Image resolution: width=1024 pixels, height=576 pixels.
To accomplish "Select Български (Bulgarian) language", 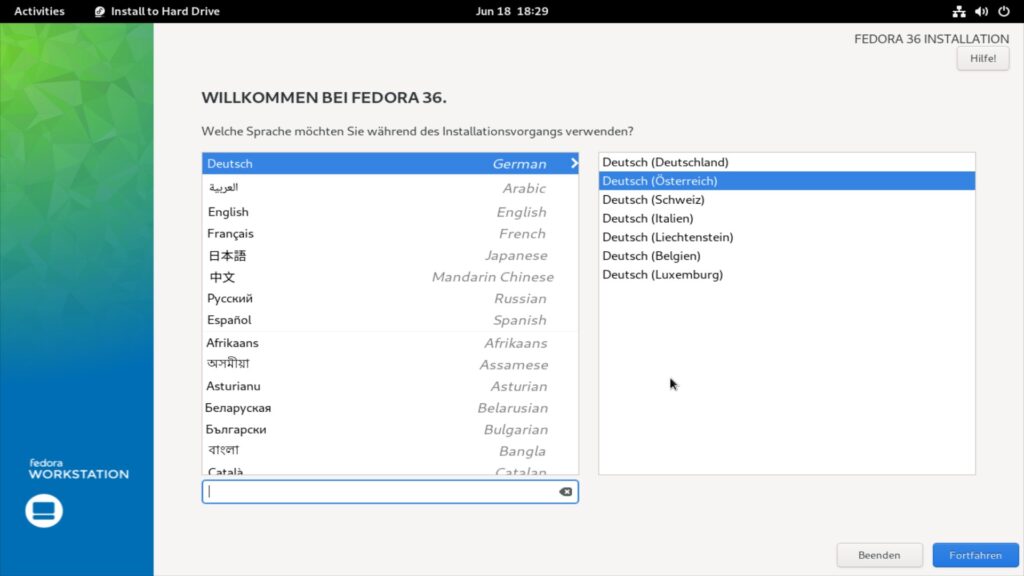I will tap(390, 429).
